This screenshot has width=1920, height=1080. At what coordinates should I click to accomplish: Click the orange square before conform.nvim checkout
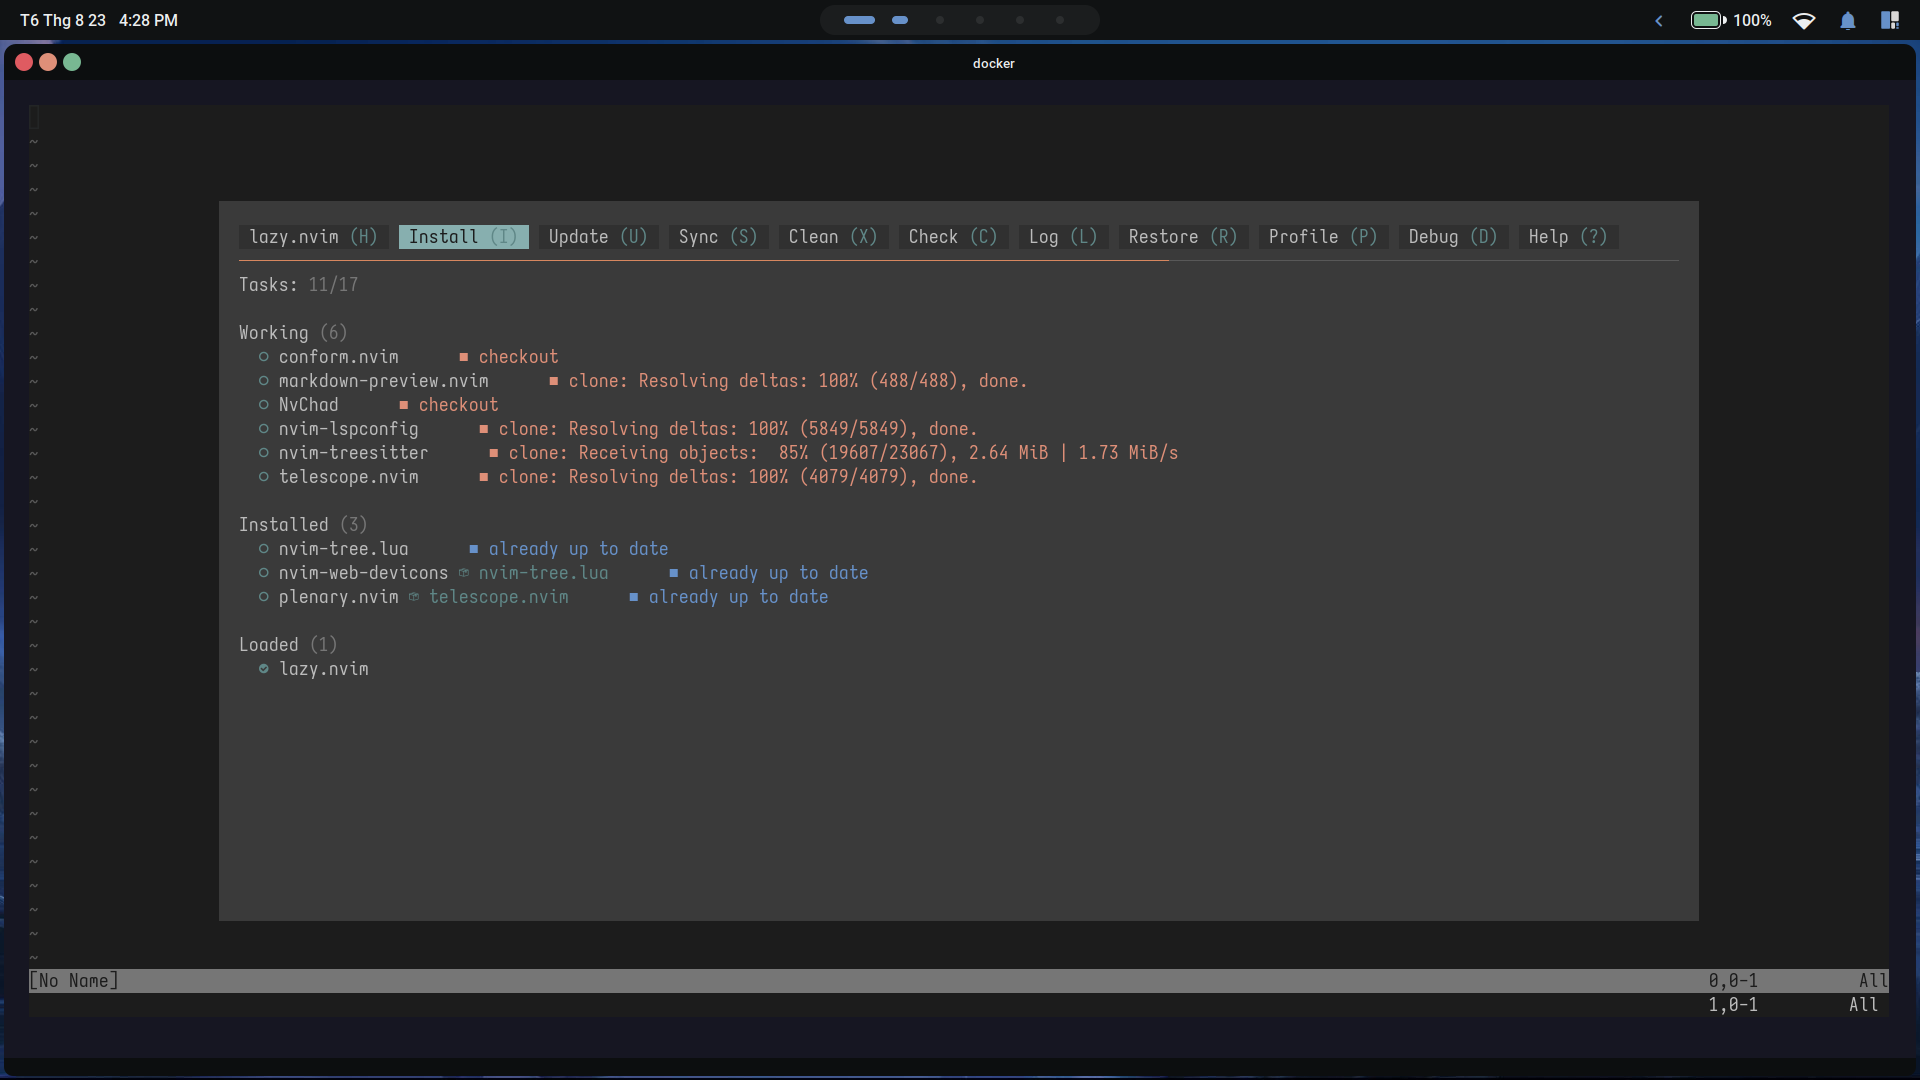(x=464, y=357)
